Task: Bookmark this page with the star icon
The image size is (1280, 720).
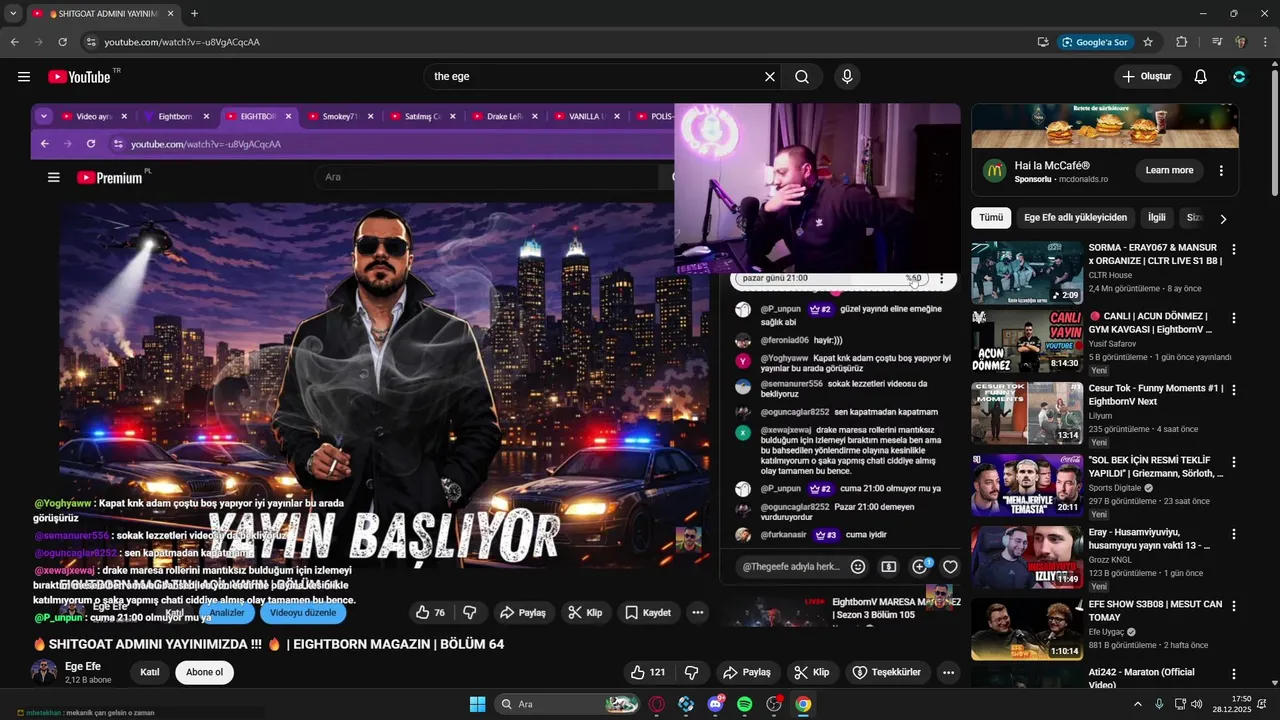Action: pyautogui.click(x=1148, y=42)
